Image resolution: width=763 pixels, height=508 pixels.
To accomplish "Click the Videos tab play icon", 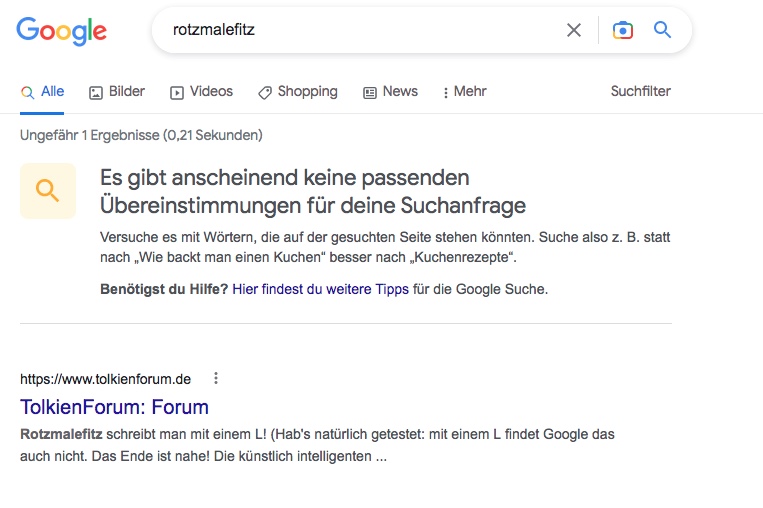I will pos(177,92).
